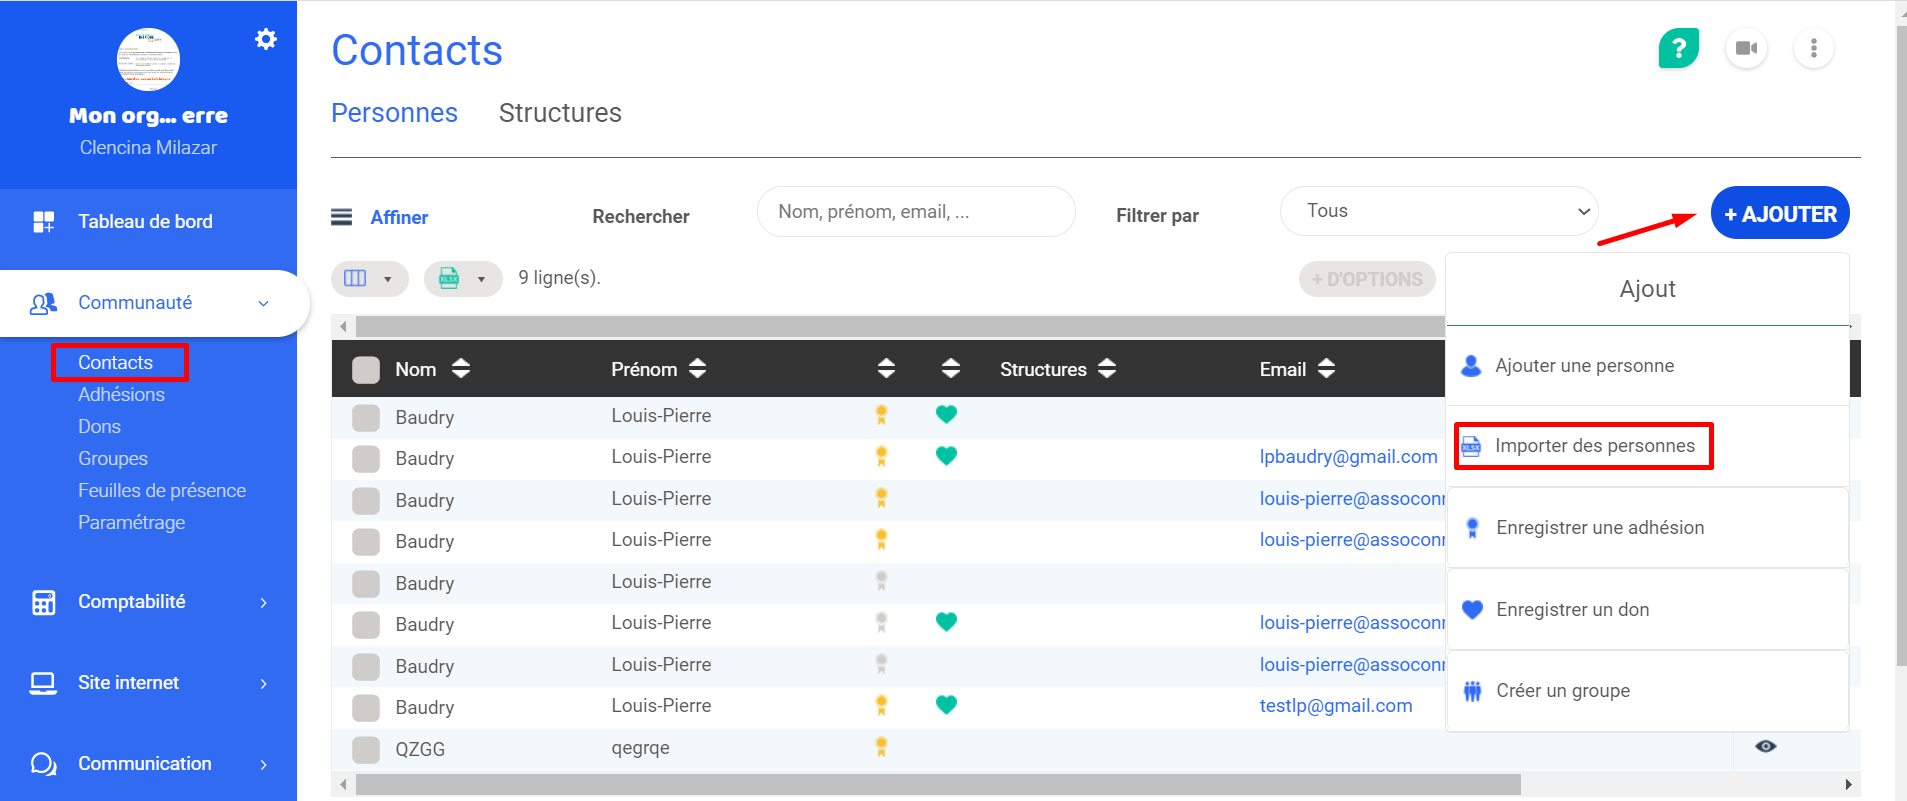Image resolution: width=1907 pixels, height=801 pixels.
Task: Click the heart icon beside Enregistrer un don
Action: (1472, 609)
